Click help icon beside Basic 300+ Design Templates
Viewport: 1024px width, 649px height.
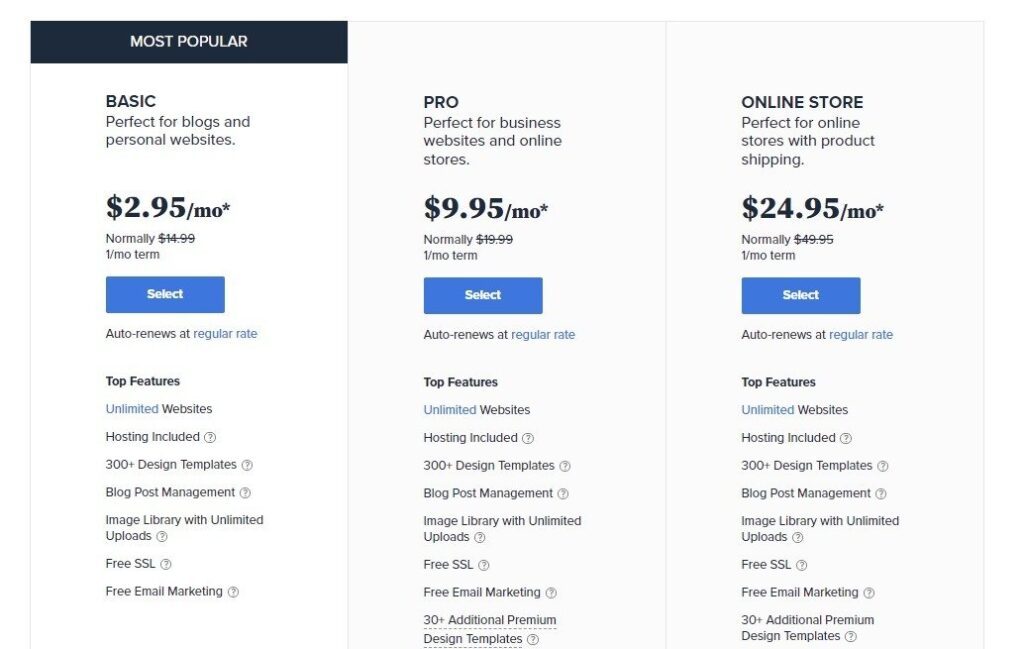pyautogui.click(x=247, y=465)
